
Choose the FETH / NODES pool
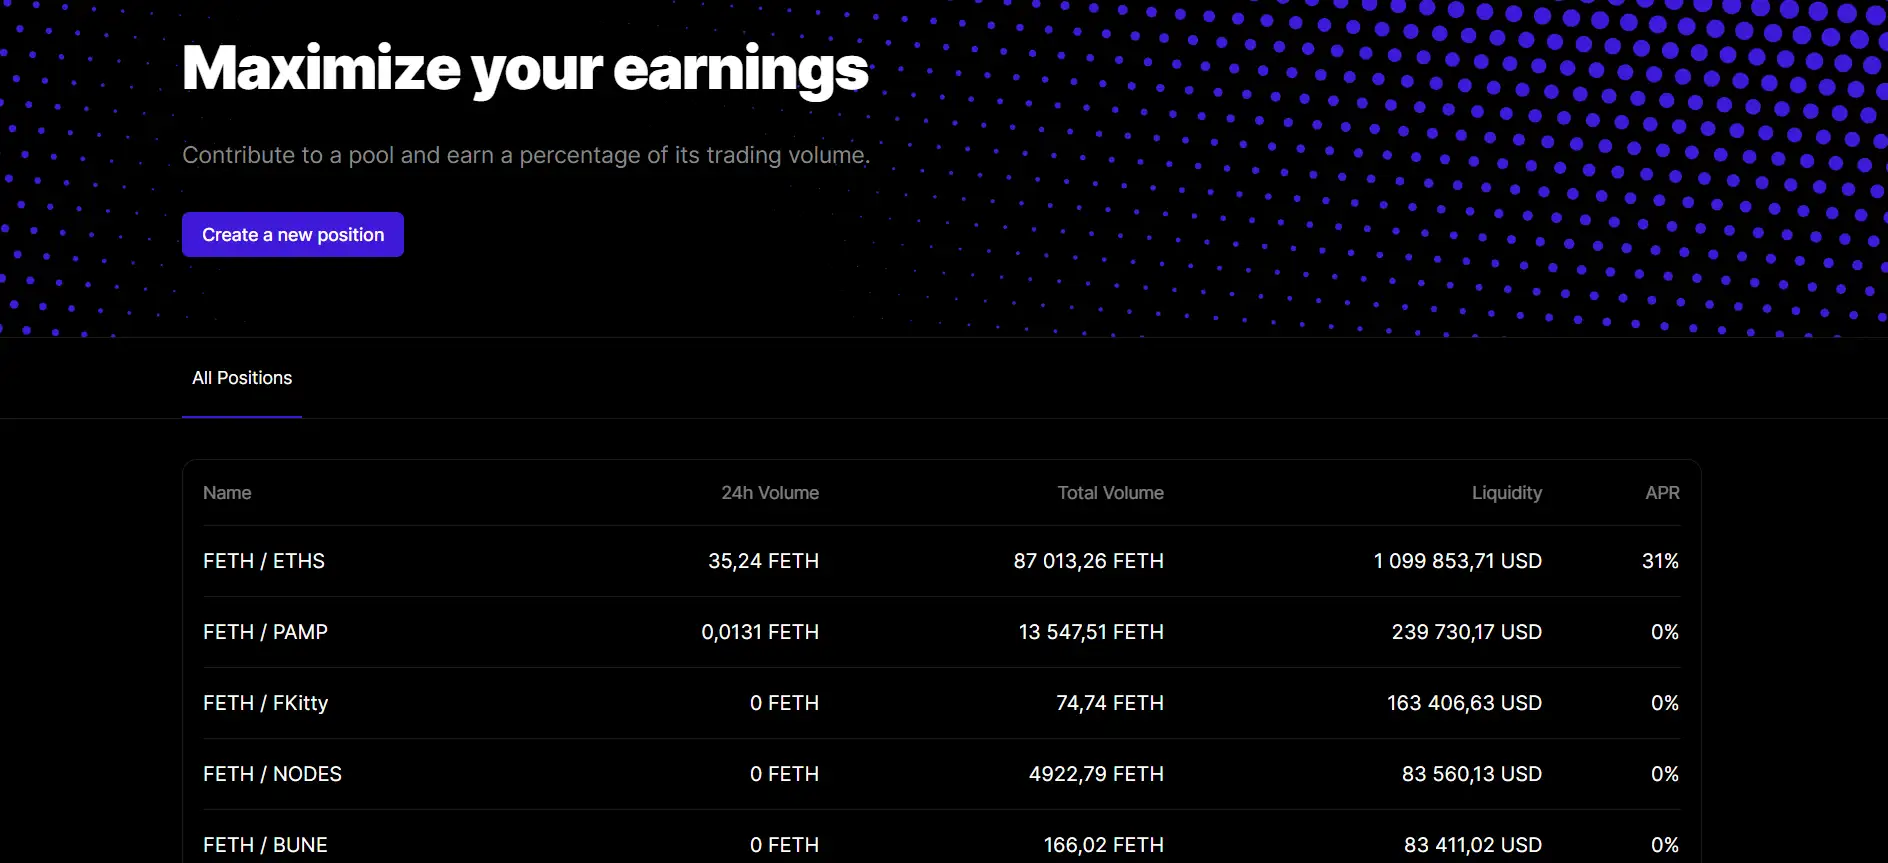point(272,774)
